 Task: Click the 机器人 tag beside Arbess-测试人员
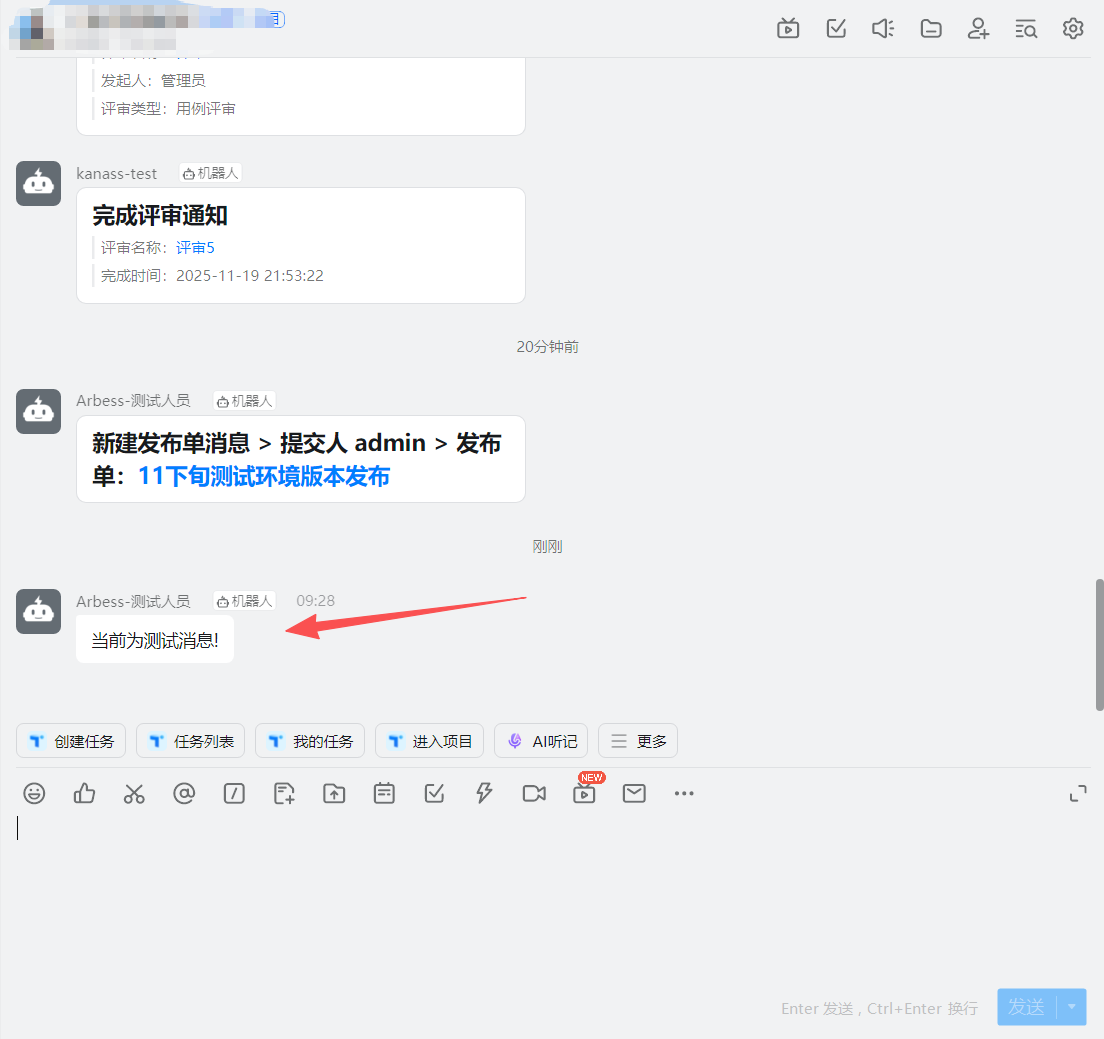244,601
